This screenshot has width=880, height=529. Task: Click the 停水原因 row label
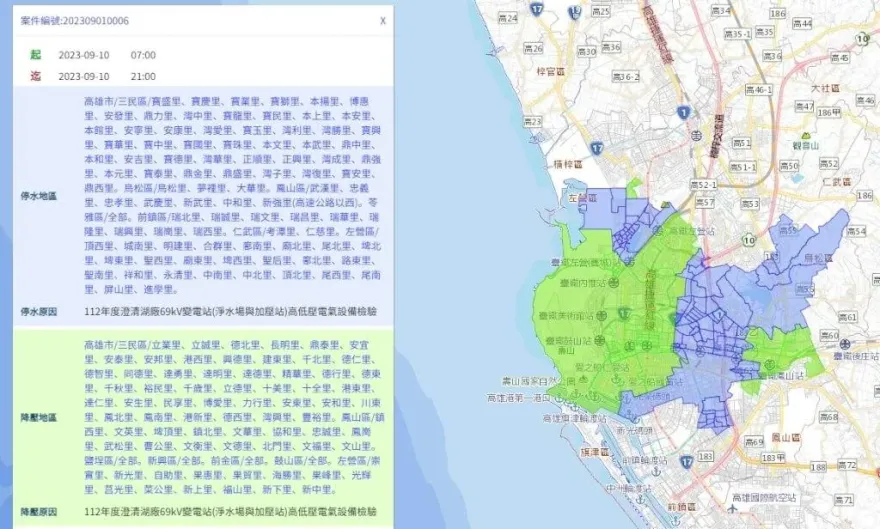(x=39, y=311)
